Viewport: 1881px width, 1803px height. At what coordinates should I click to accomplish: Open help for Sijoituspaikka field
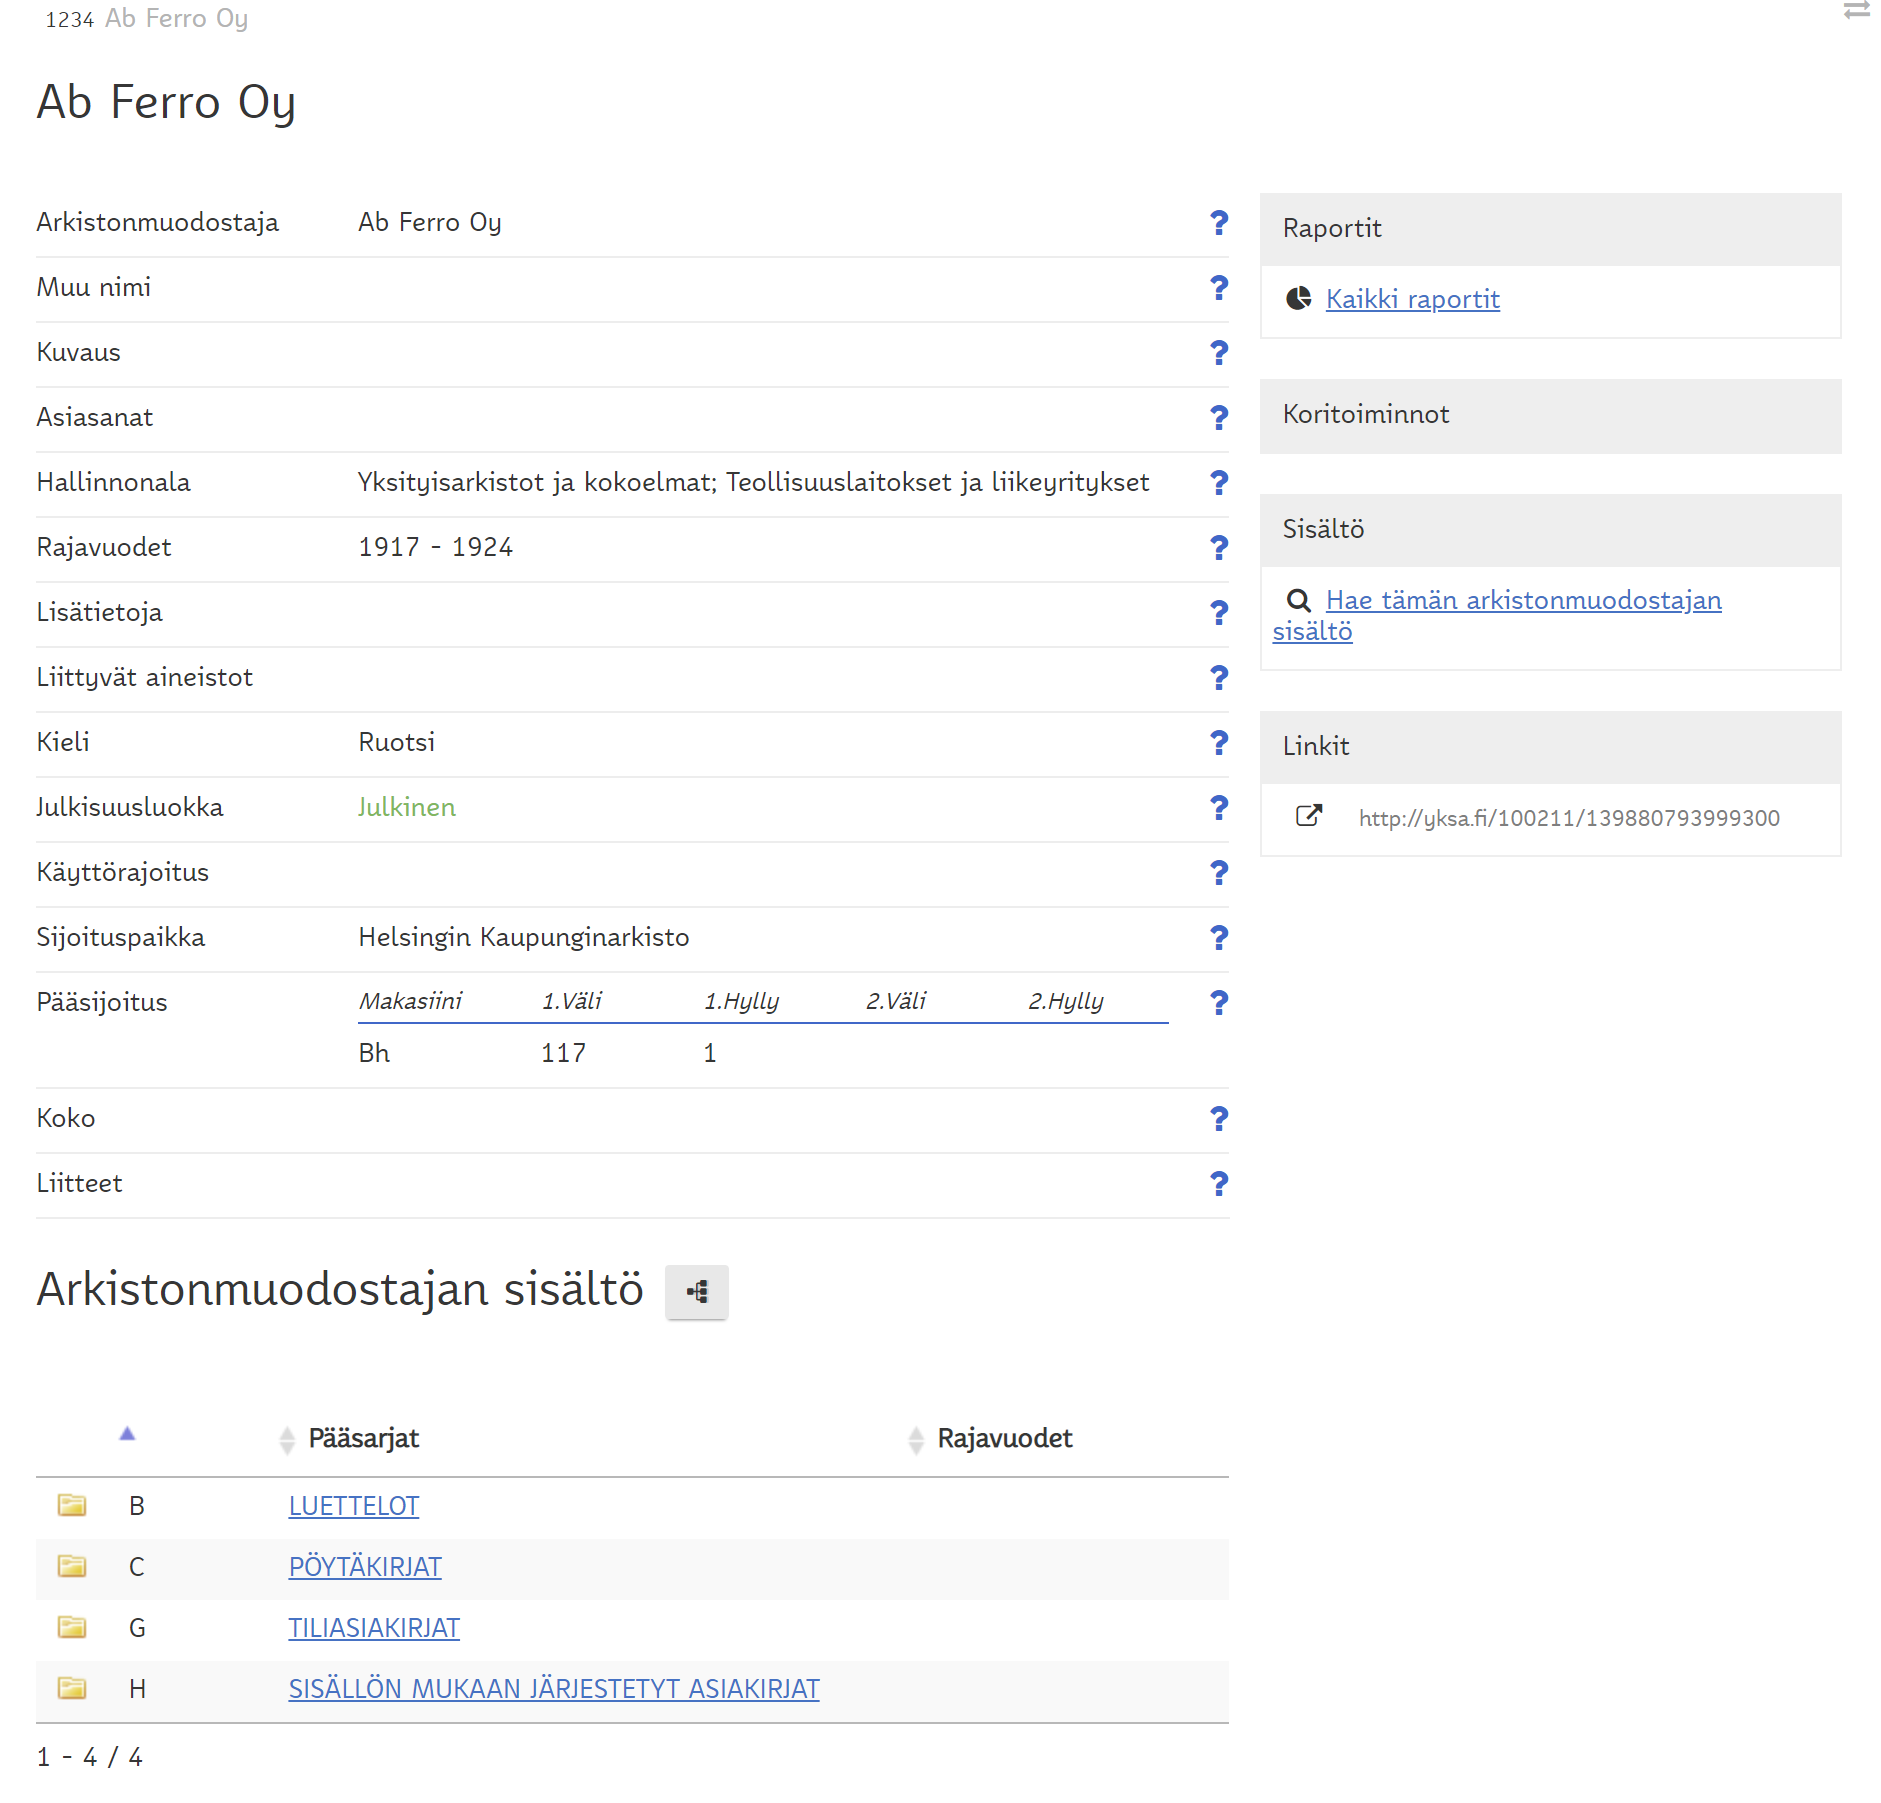click(x=1218, y=937)
